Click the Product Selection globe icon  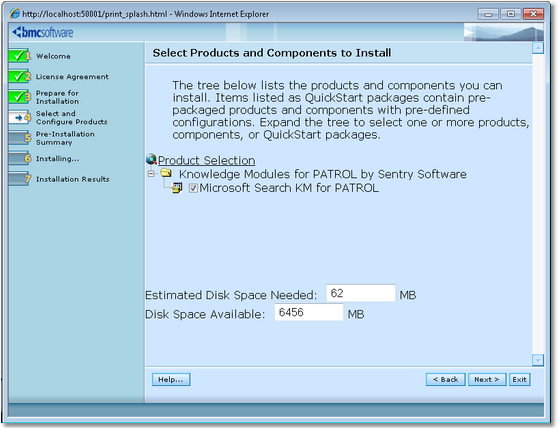(151, 159)
